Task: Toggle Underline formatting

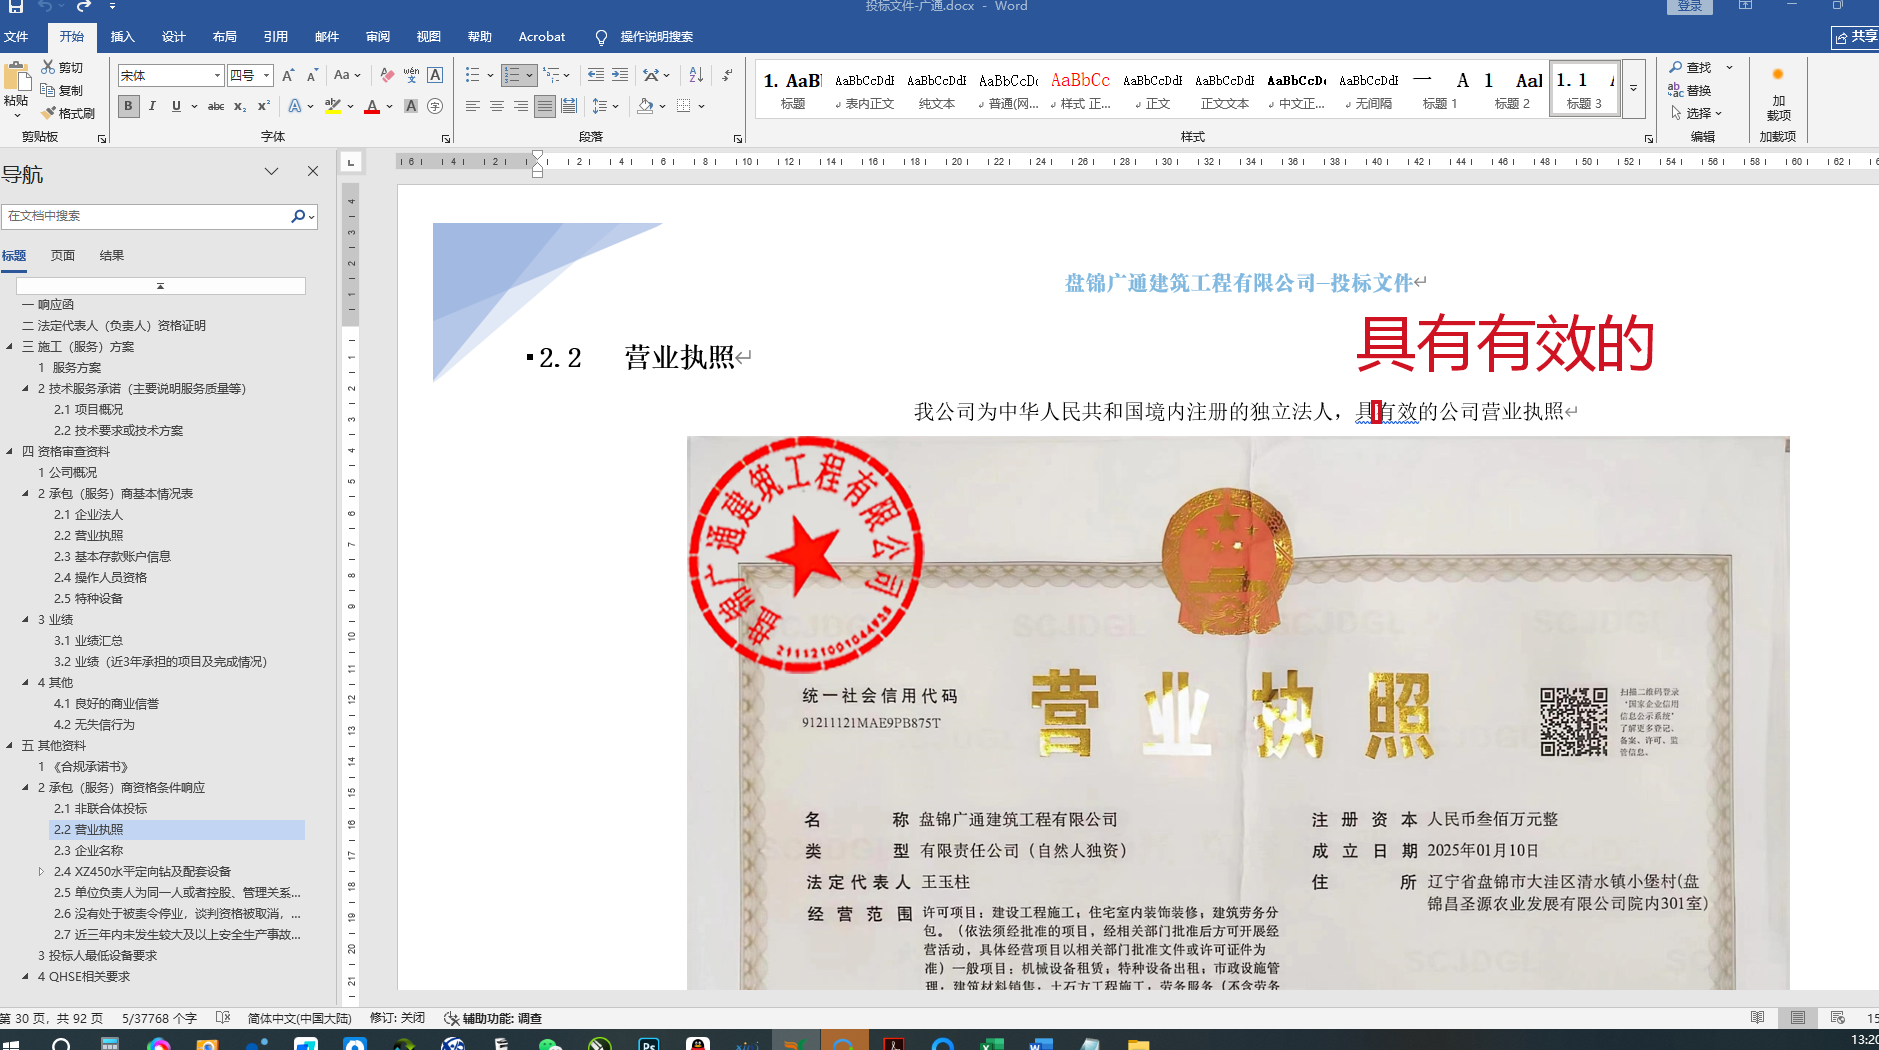Action: 176,106
